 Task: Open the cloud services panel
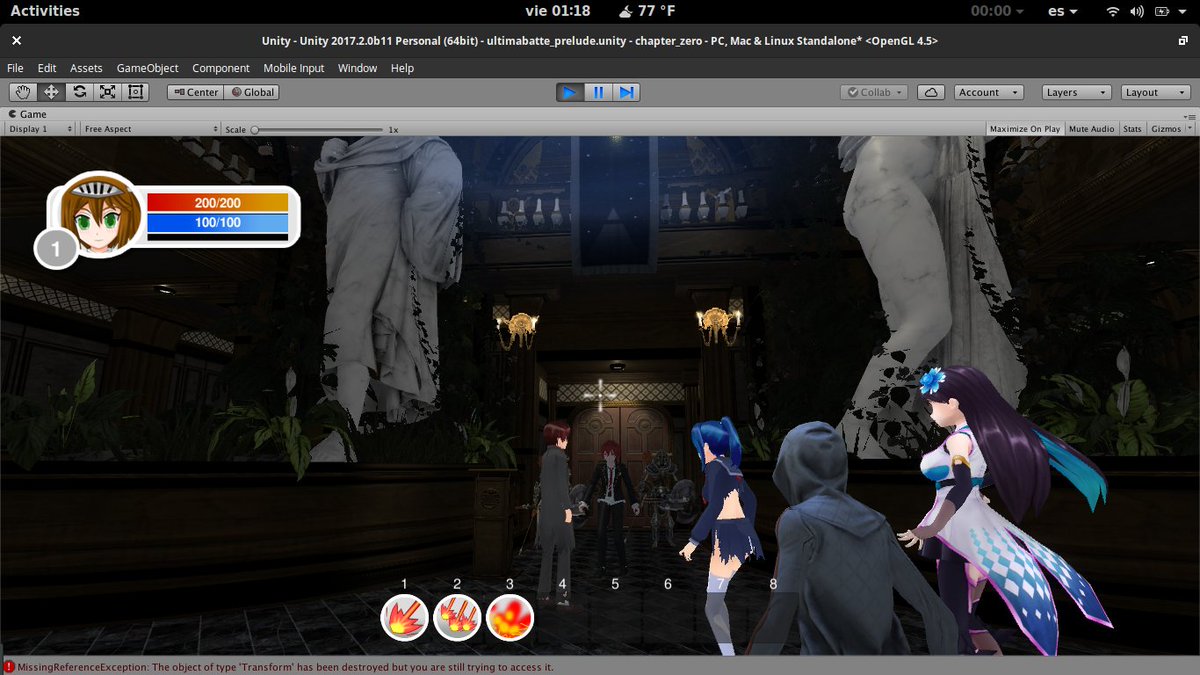click(x=931, y=92)
